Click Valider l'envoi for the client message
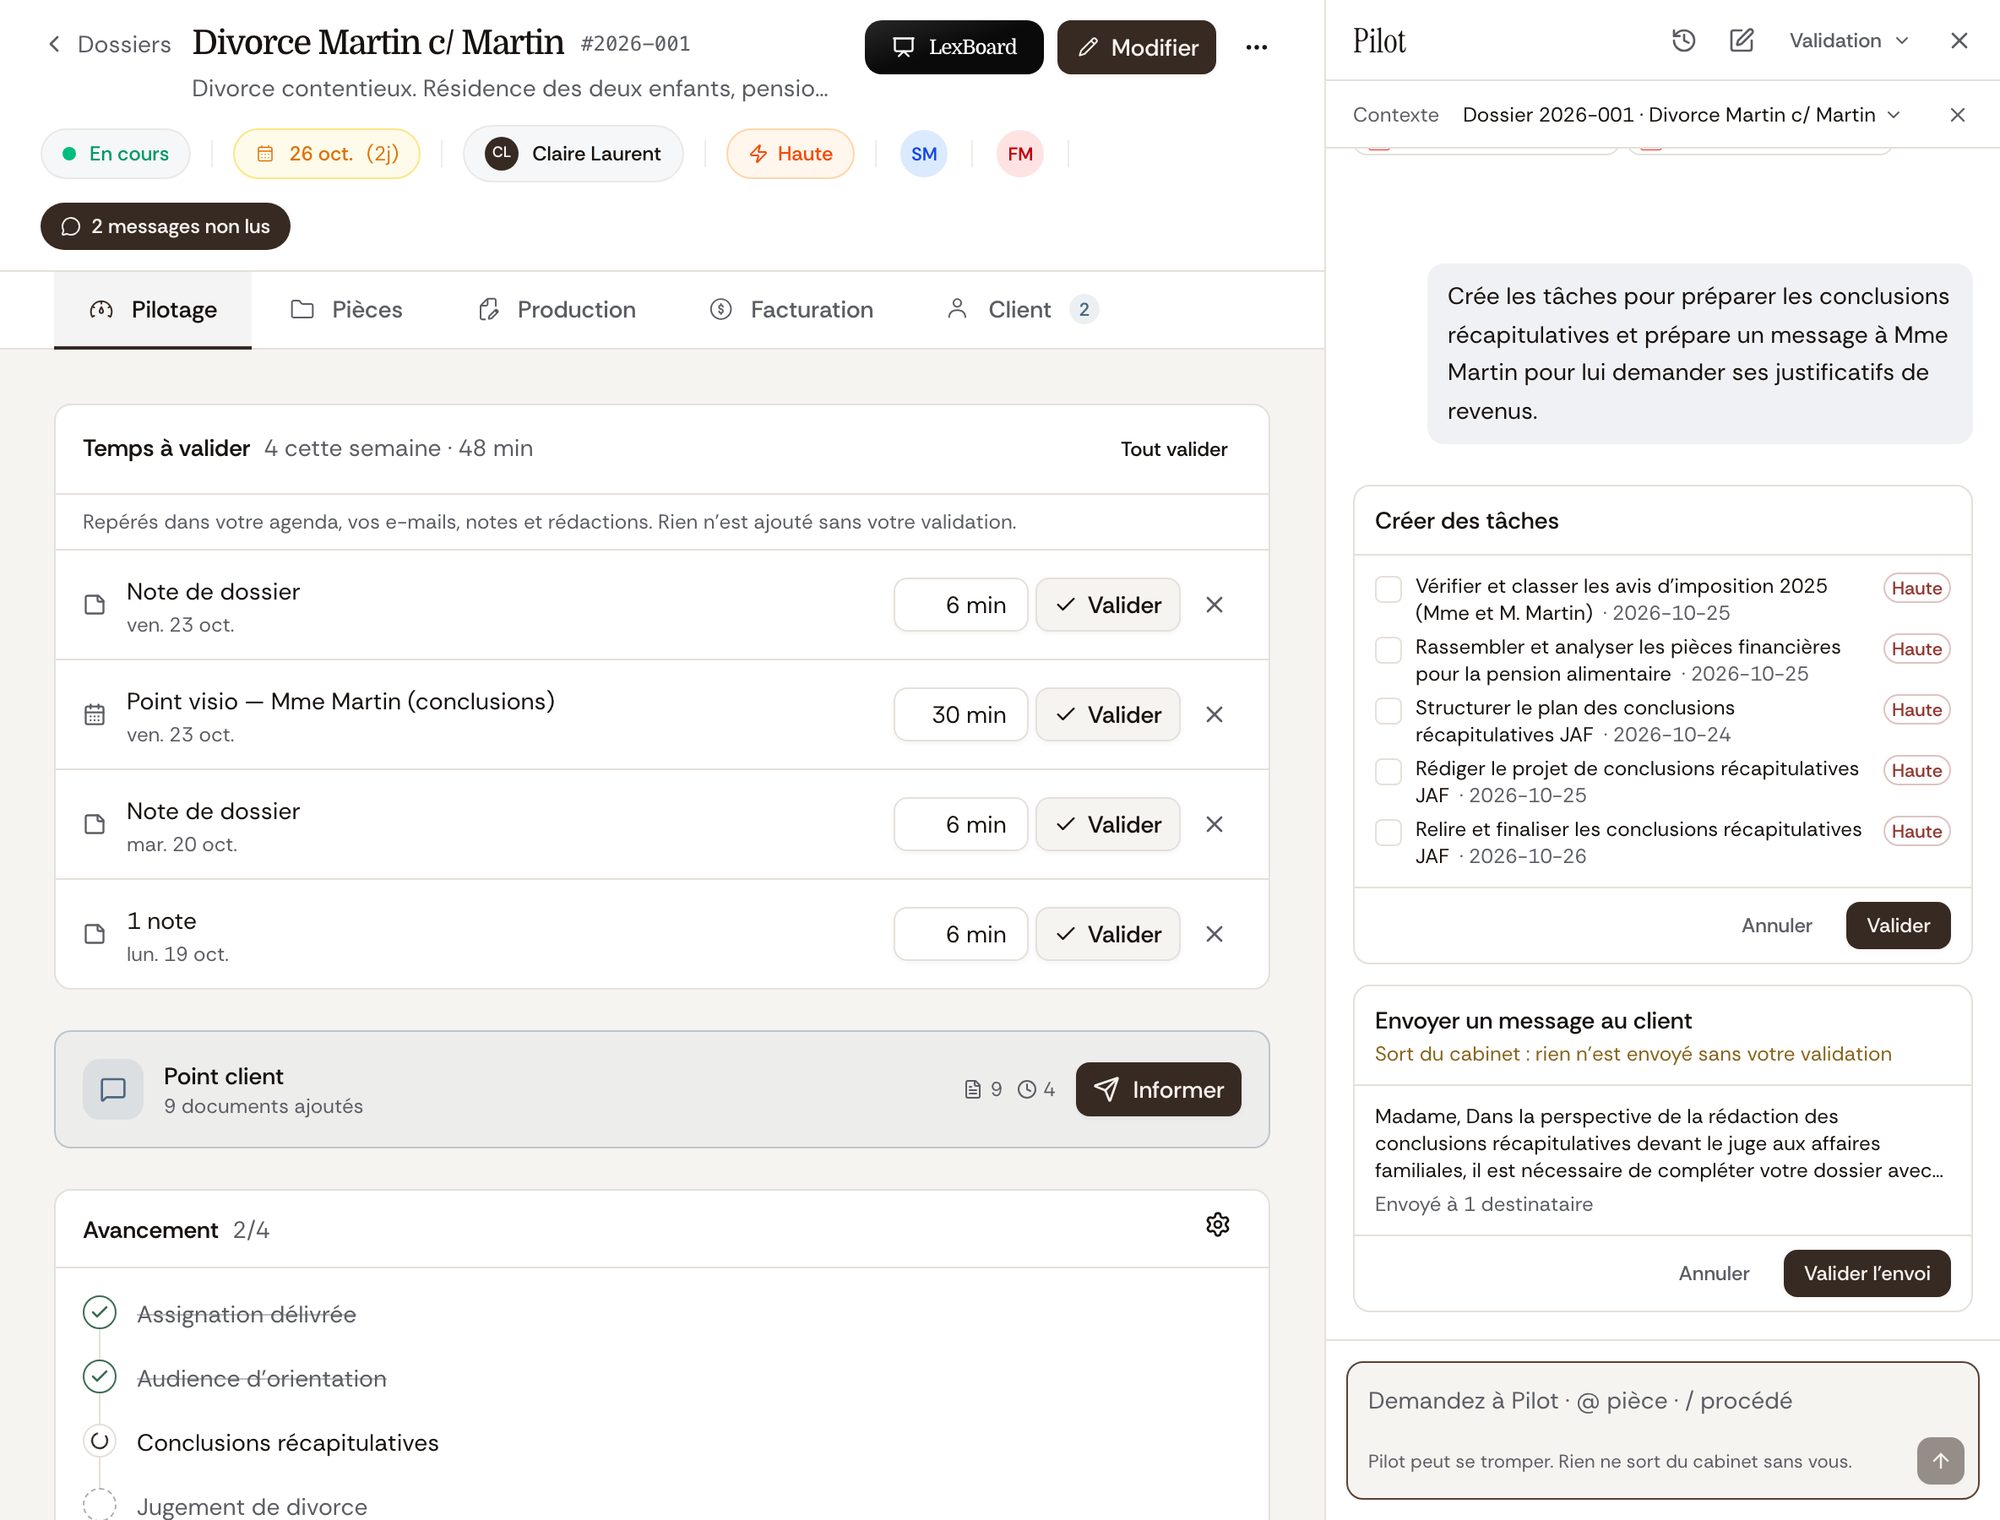The image size is (2000, 1520). point(1866,1273)
